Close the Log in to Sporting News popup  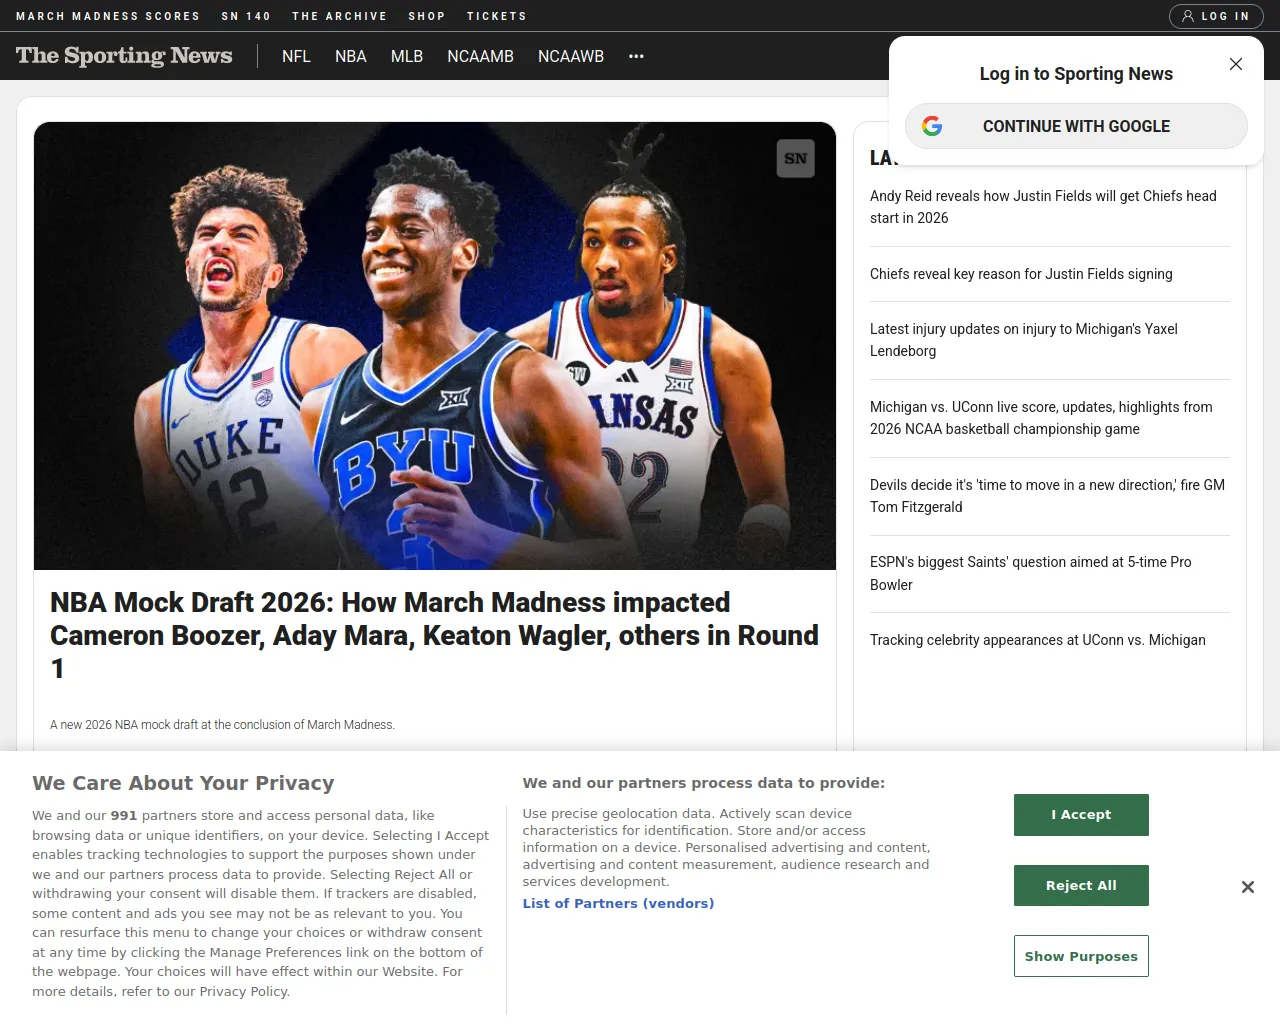tap(1236, 64)
